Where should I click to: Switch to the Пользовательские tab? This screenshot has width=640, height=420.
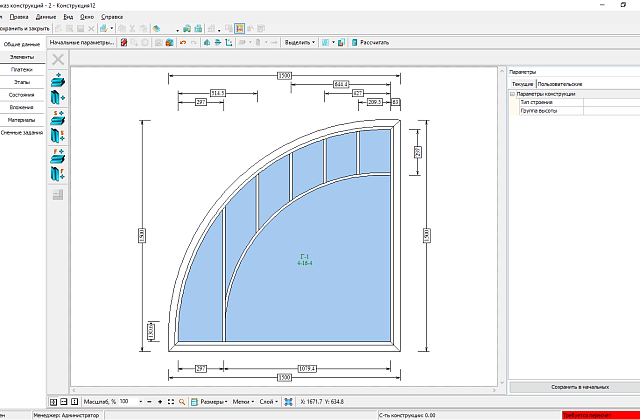[560, 84]
